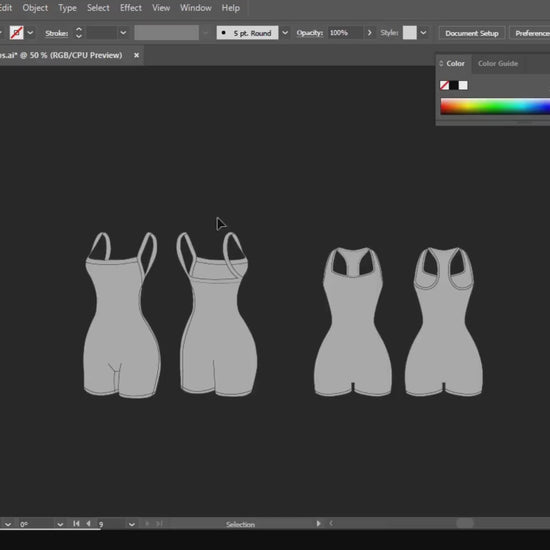
Task: Open the Effect menu
Action: point(131,8)
